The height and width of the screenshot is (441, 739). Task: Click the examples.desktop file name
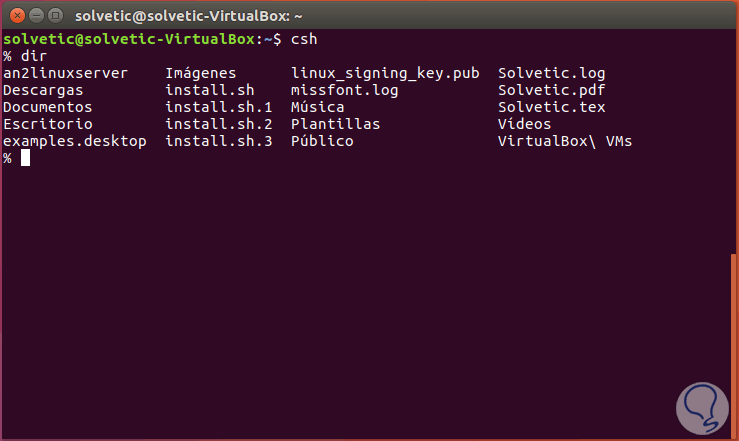click(74, 141)
